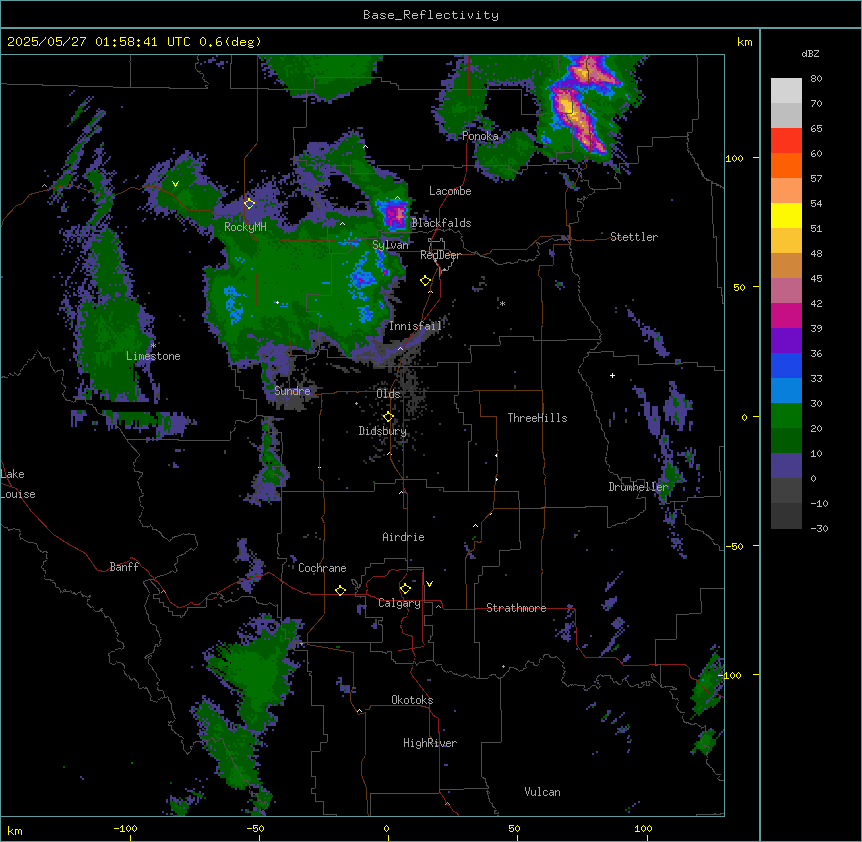
Task: Click the Sylvan city label
Action: 390,245
